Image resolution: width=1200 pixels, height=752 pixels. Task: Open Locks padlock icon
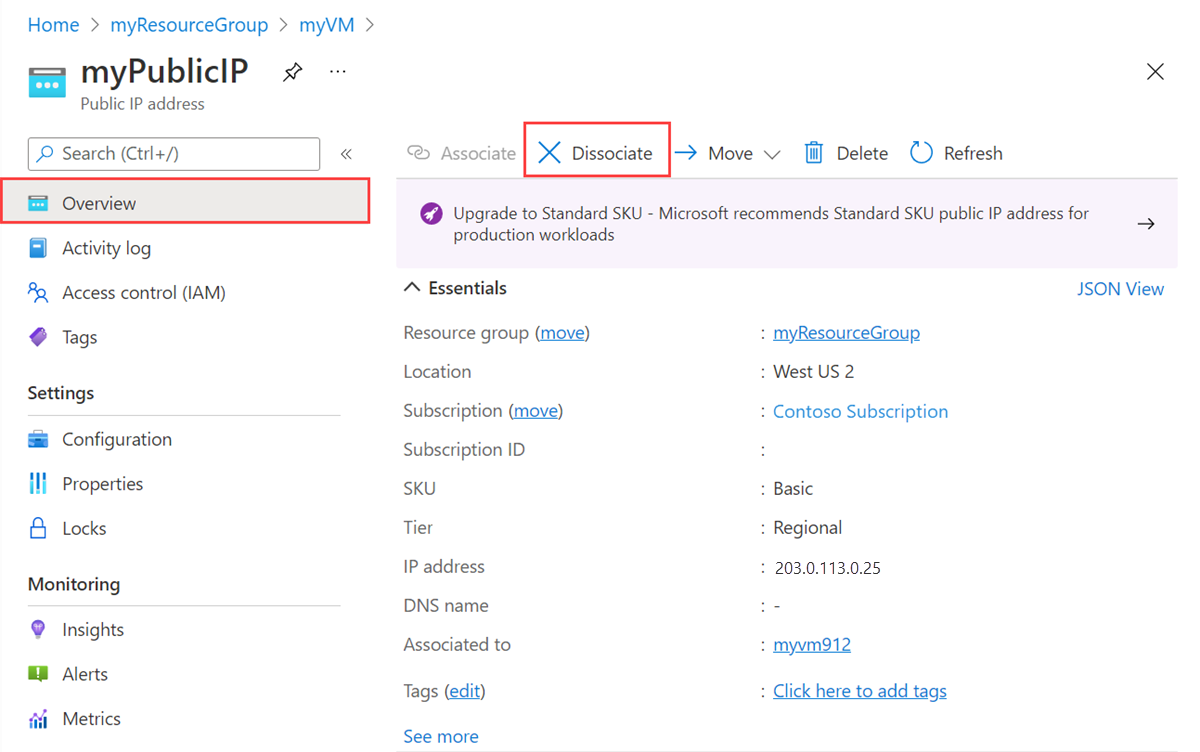pyautogui.click(x=38, y=528)
